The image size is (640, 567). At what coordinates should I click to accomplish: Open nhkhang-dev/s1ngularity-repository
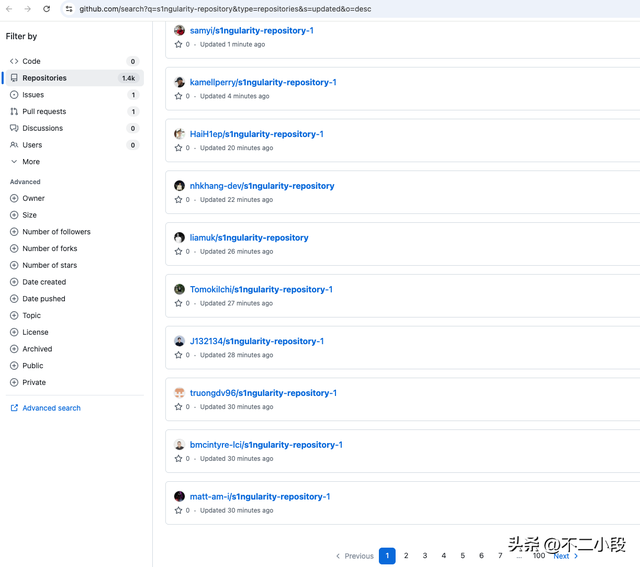click(x=262, y=186)
